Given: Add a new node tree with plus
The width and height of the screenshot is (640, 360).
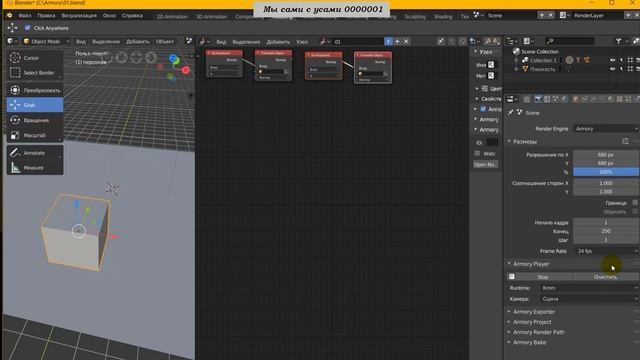Looking at the screenshot, I should click(397, 42).
